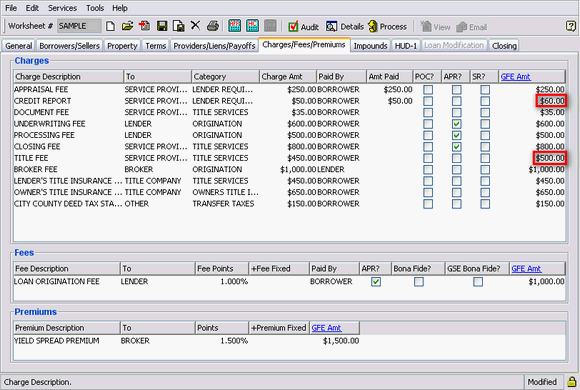
Task: Toggle Bona Fide checkbox for LOAN ORIGINATION FEE
Action: click(419, 282)
